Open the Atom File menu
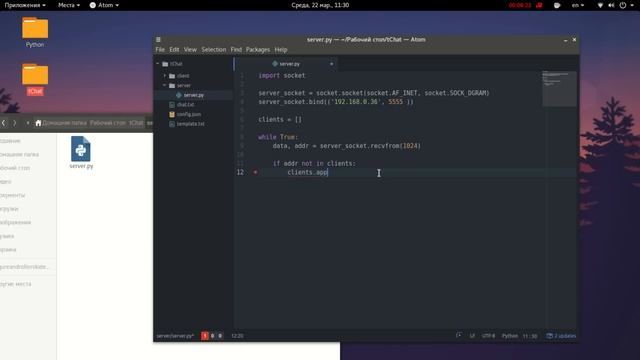Viewport: 640px width, 360px height. 160,49
